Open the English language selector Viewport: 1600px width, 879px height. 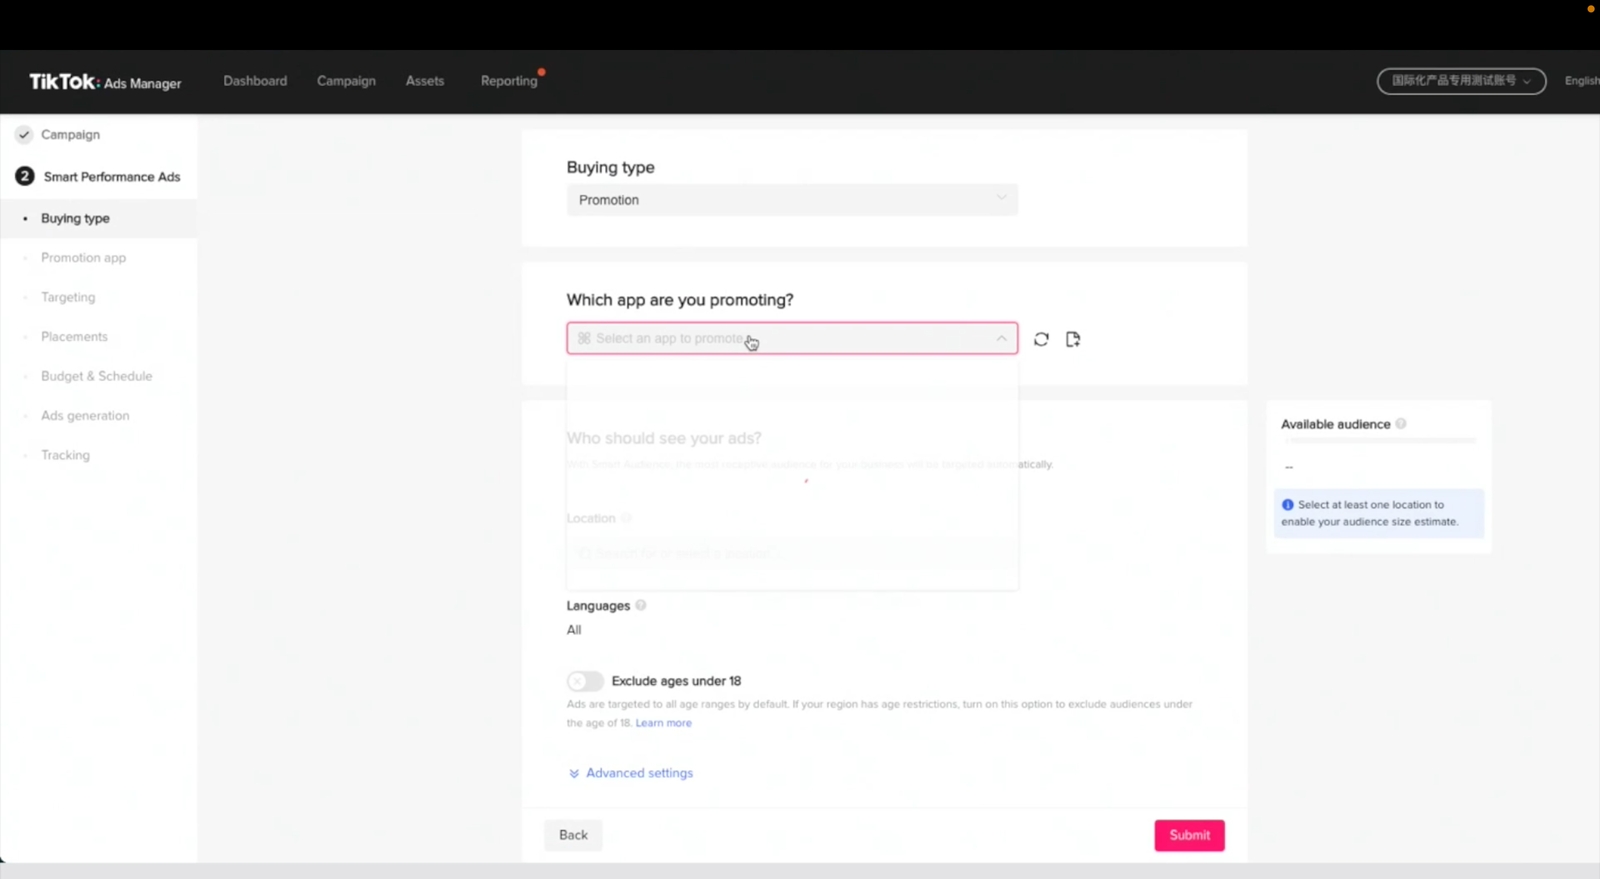1581,81
